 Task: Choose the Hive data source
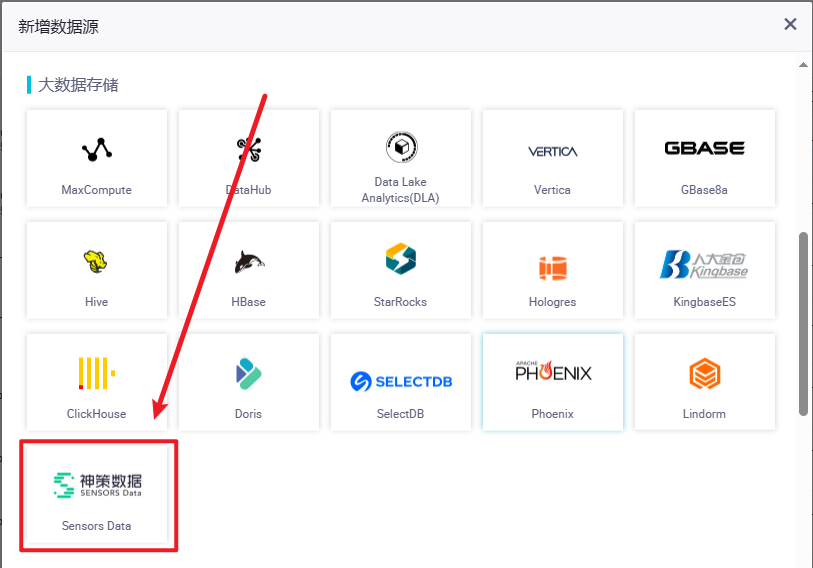(x=97, y=270)
